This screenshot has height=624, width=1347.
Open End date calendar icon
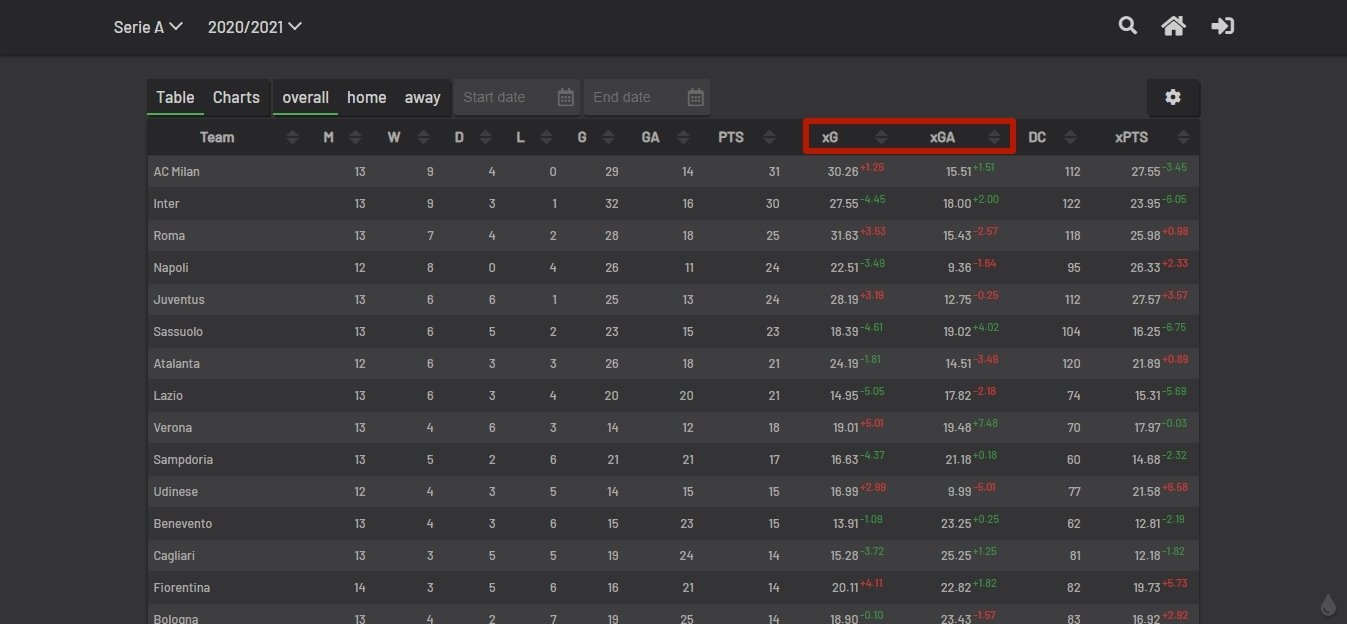click(x=696, y=97)
